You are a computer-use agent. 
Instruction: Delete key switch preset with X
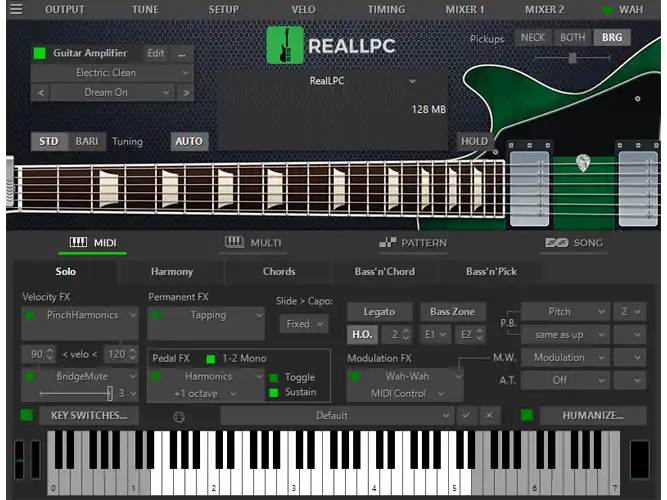(x=489, y=415)
